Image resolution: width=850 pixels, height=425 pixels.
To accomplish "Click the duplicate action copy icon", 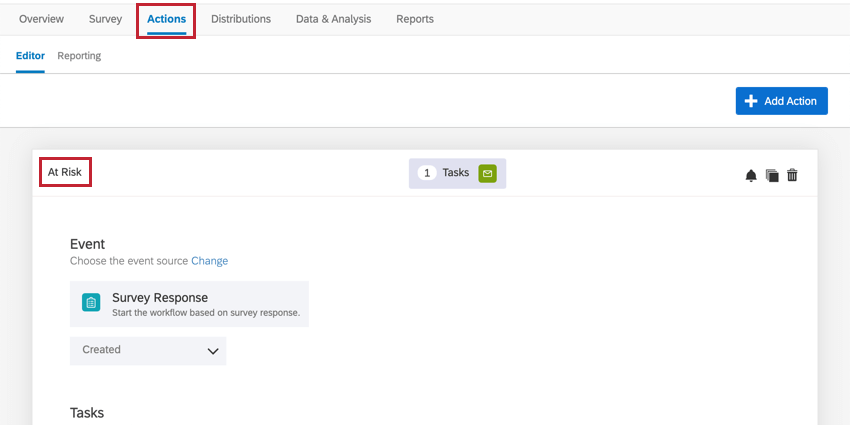I will click(772, 175).
